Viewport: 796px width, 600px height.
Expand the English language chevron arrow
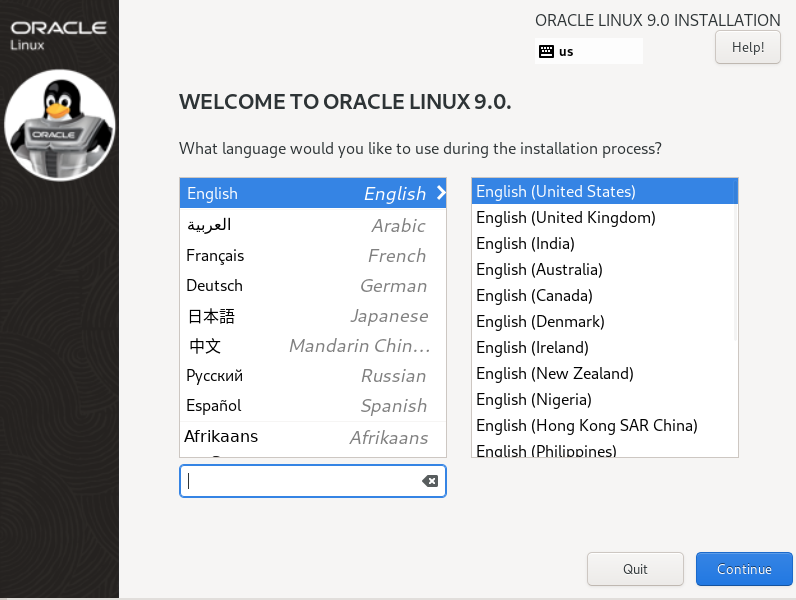pyautogui.click(x=441, y=193)
